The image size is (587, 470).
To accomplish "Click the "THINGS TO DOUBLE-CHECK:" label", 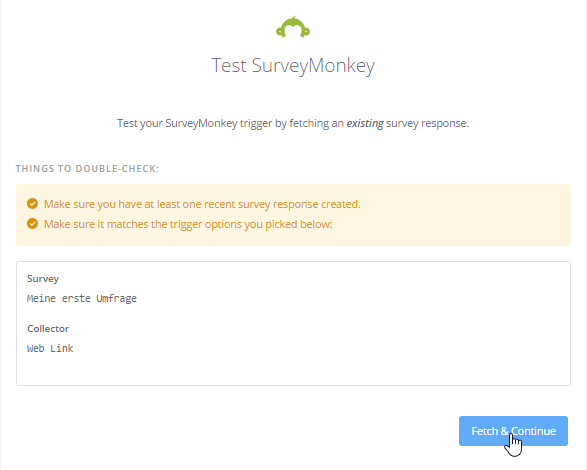I will pos(87,169).
